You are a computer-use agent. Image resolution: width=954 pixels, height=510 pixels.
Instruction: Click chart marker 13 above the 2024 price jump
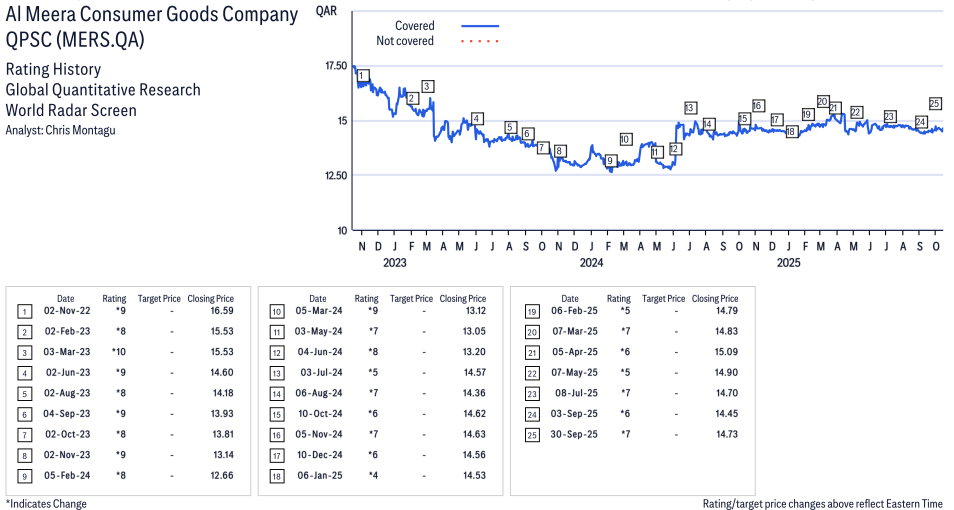click(690, 107)
